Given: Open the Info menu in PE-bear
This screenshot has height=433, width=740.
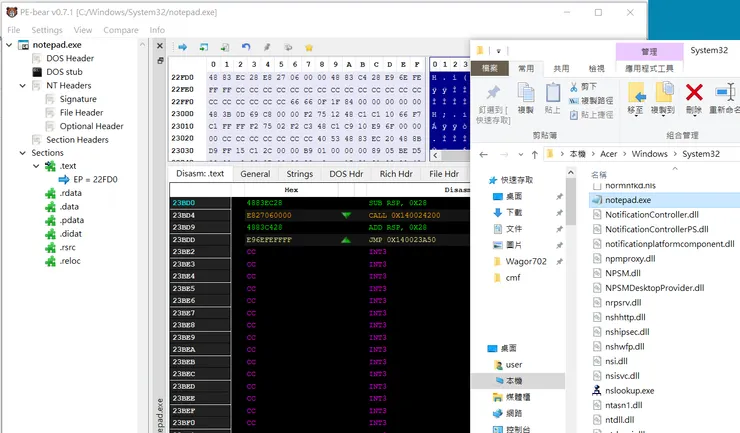Looking at the screenshot, I should pyautogui.click(x=157, y=30).
